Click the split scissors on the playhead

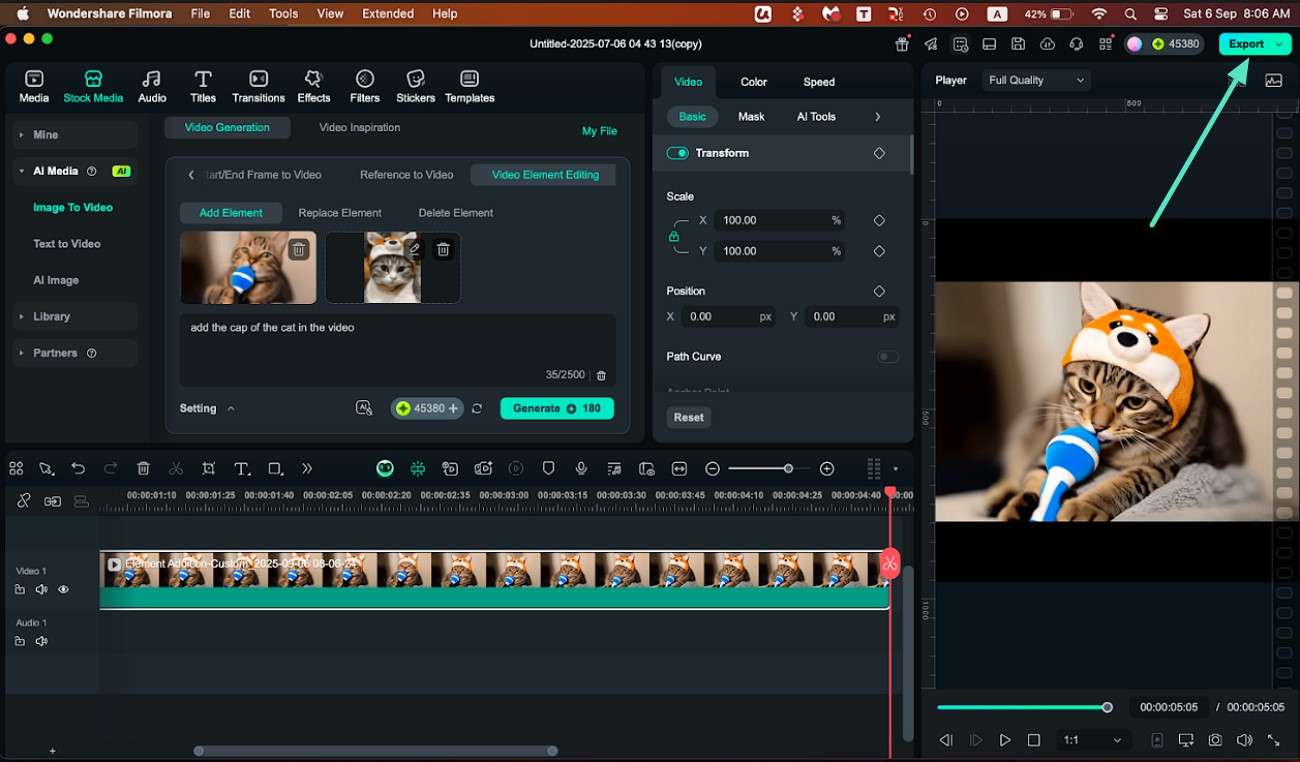coord(889,563)
